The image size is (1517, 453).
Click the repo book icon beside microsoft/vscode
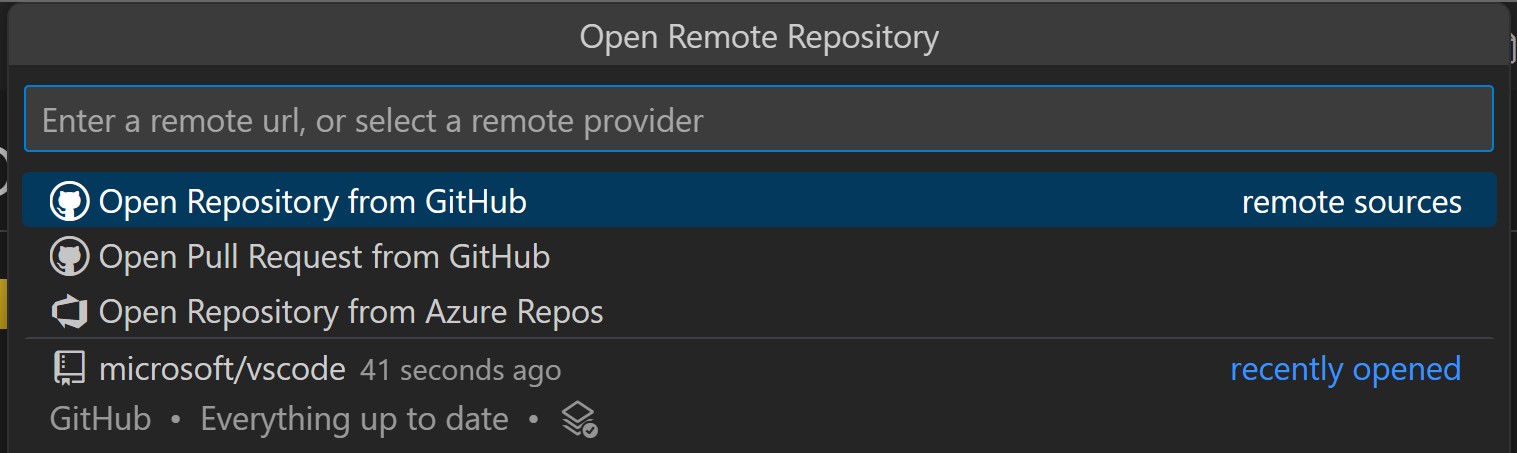69,370
